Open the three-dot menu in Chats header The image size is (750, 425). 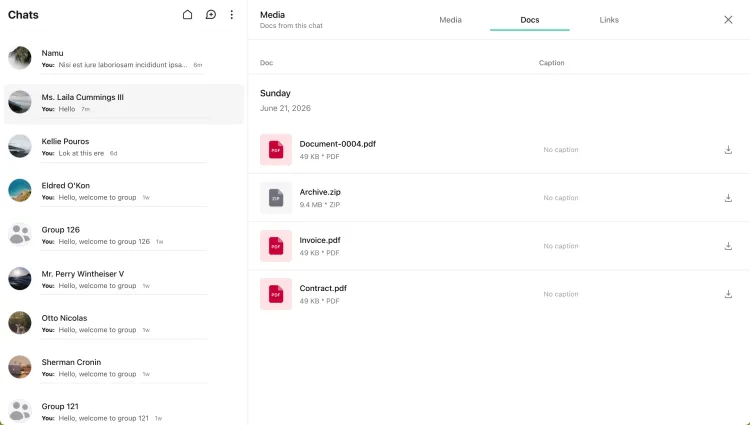click(232, 15)
